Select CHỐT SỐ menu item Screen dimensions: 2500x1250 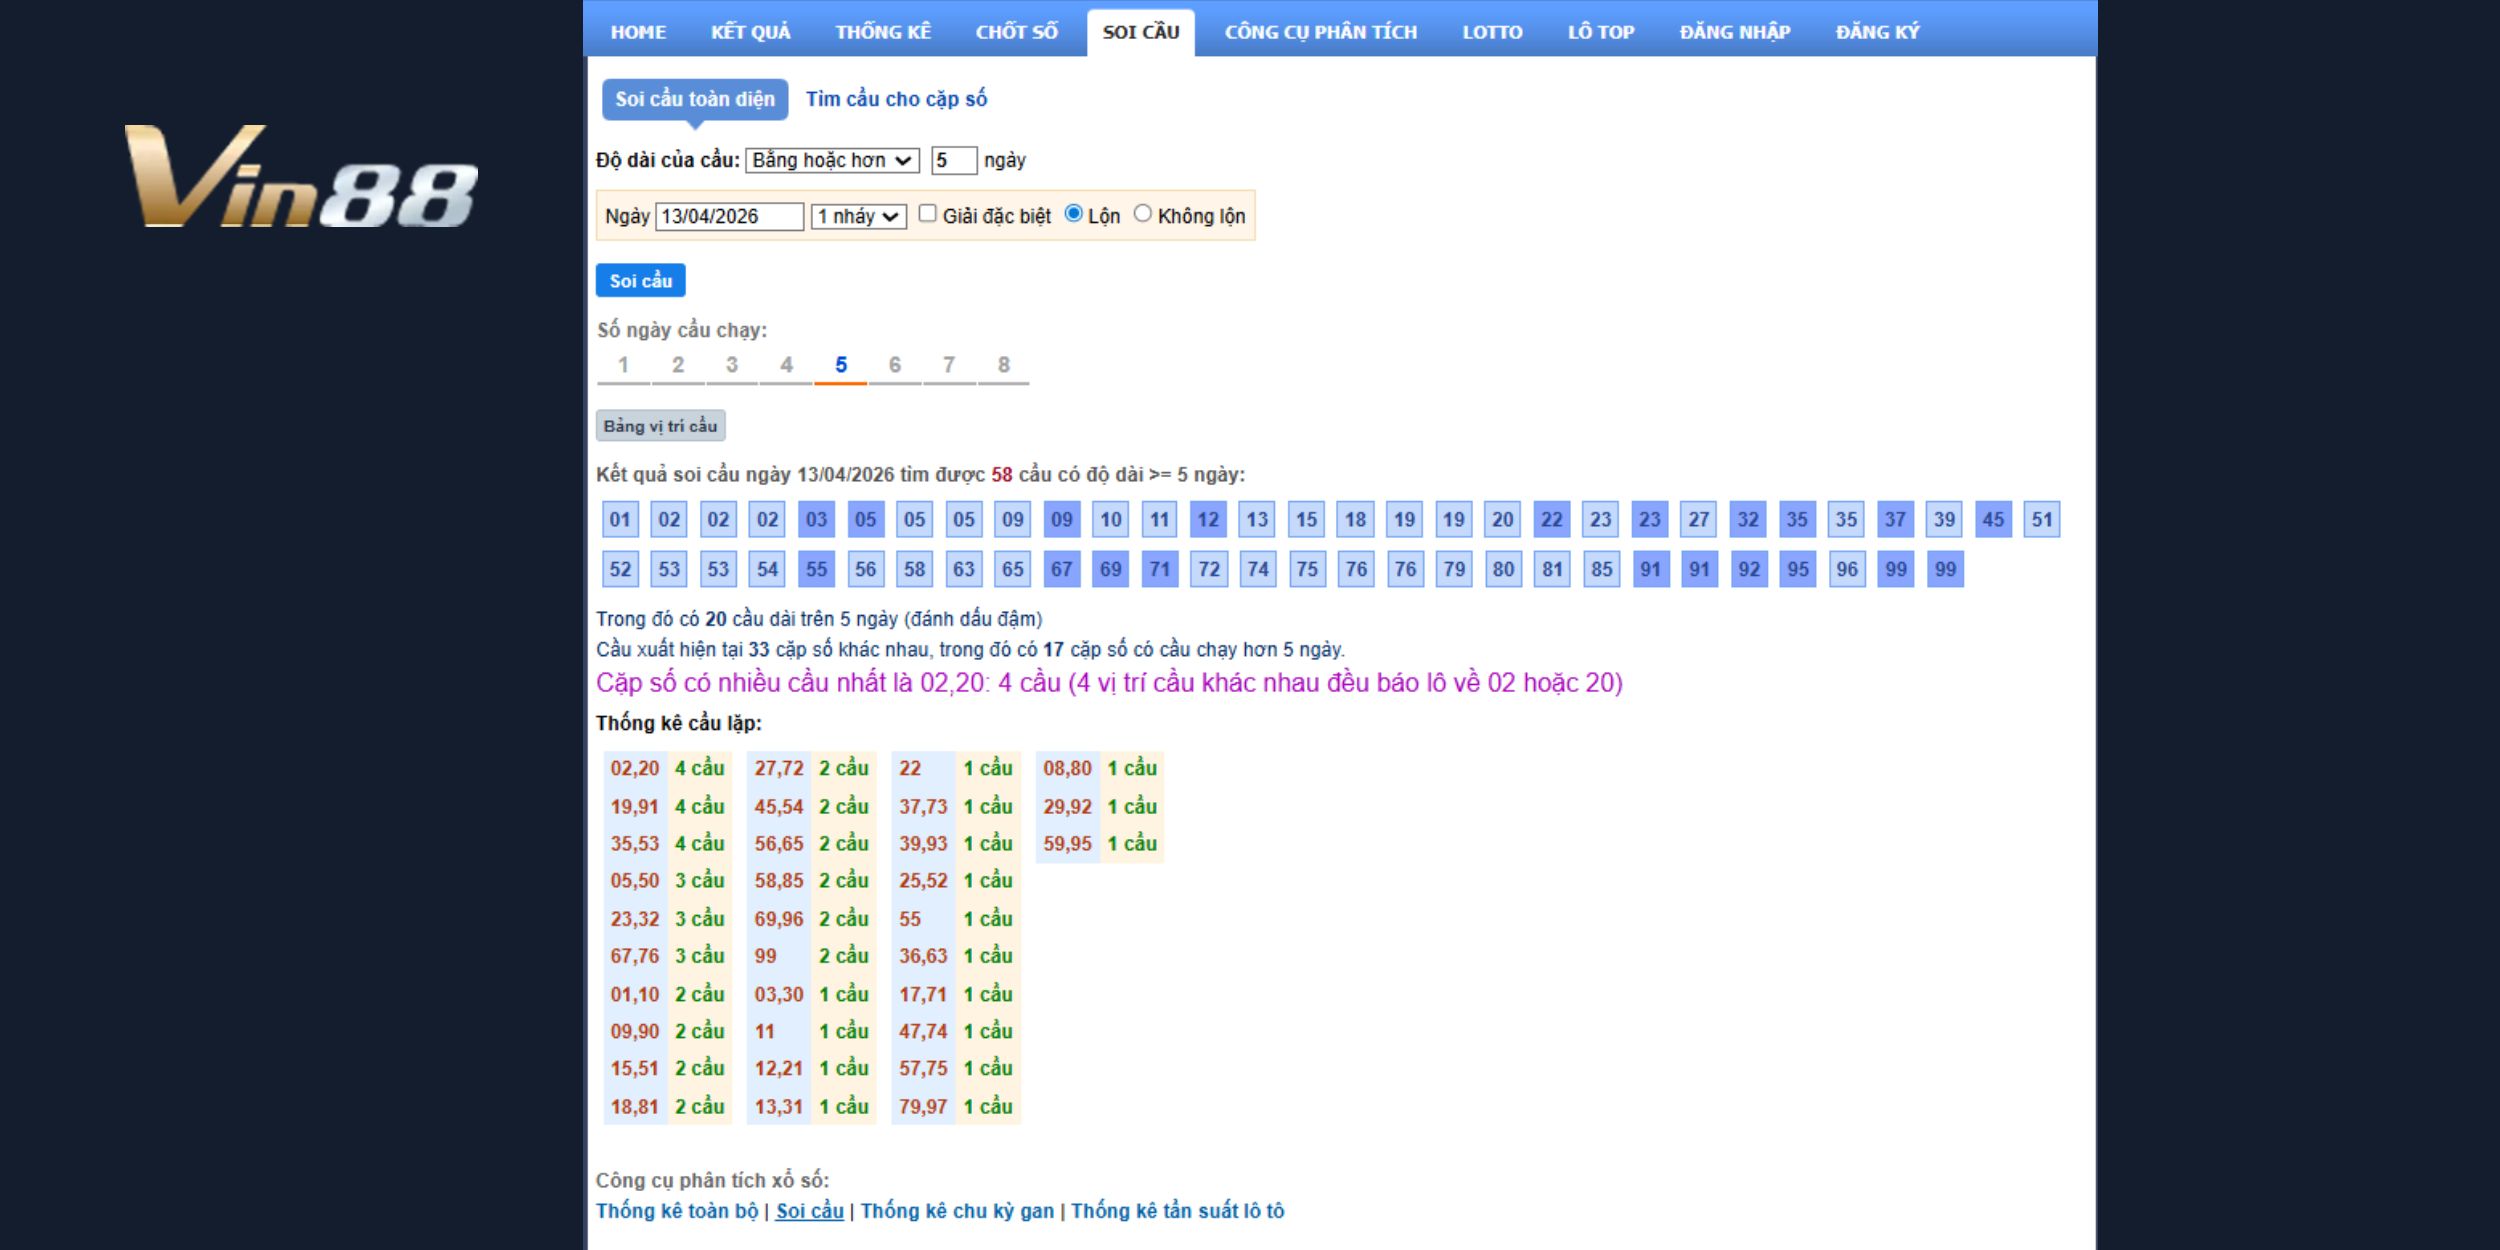click(x=1016, y=32)
